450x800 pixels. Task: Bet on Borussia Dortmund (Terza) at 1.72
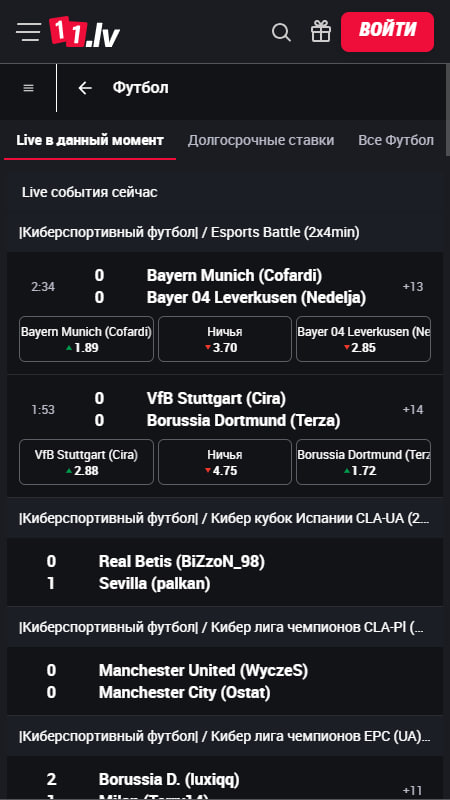tap(363, 462)
